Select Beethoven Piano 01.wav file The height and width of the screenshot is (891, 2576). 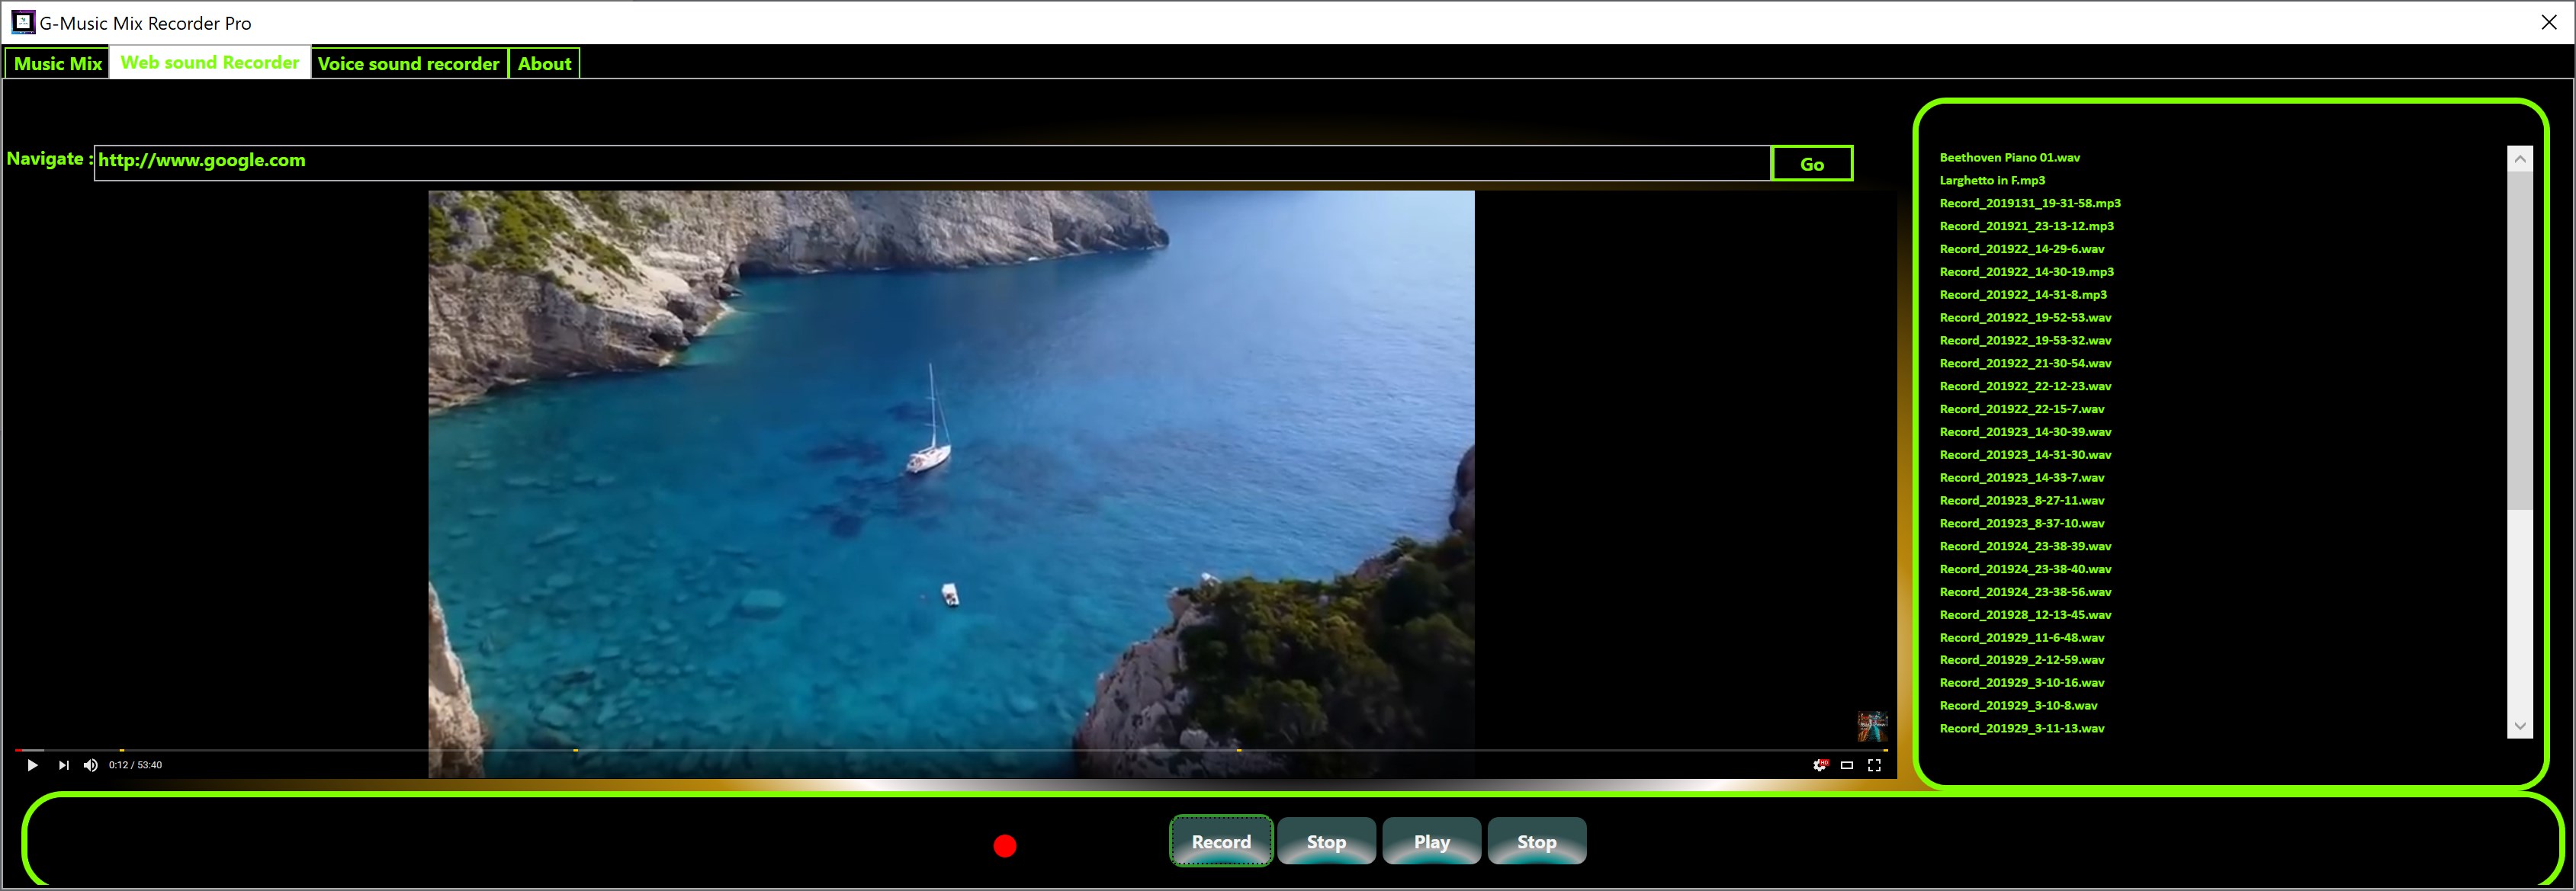point(2009,157)
